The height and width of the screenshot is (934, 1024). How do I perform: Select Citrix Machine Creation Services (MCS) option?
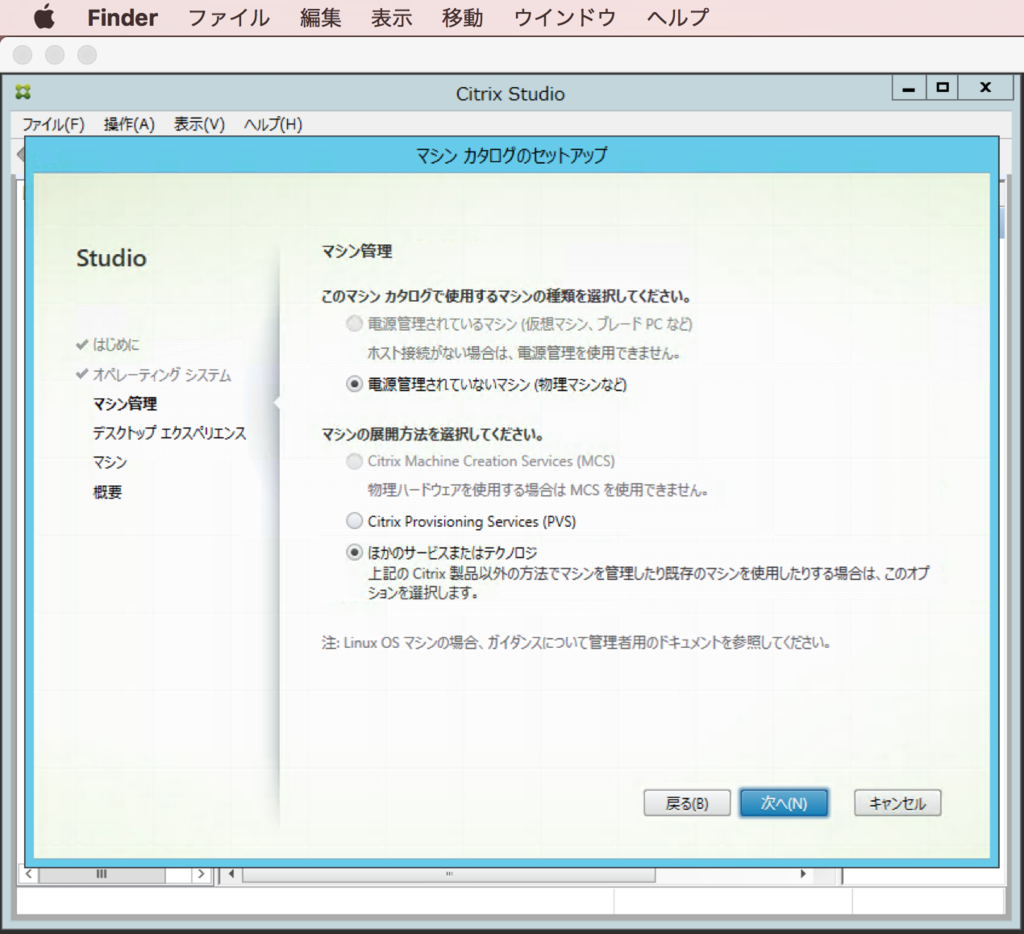(x=354, y=461)
